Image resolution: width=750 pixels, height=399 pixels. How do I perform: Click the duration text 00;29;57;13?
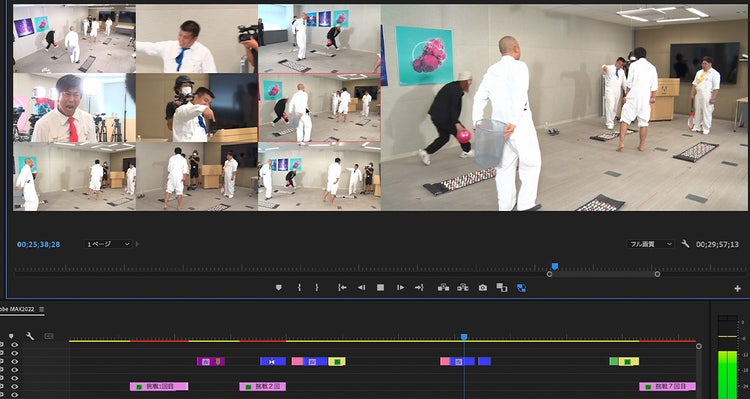tap(717, 244)
